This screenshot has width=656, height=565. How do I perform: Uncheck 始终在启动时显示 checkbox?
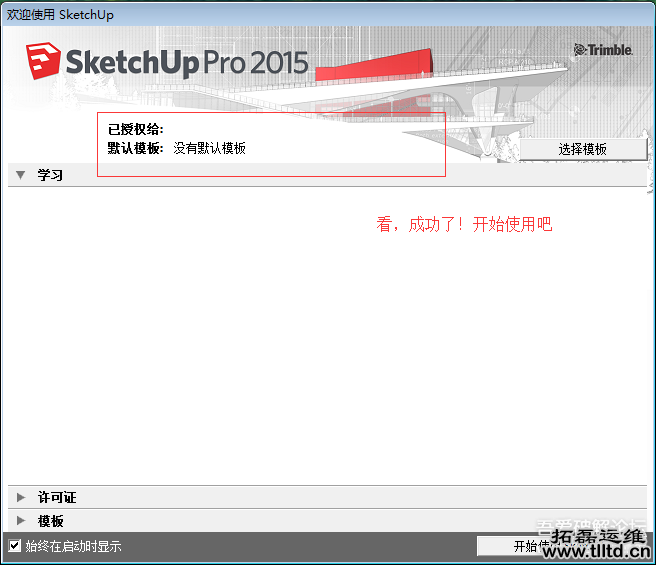tap(15, 545)
